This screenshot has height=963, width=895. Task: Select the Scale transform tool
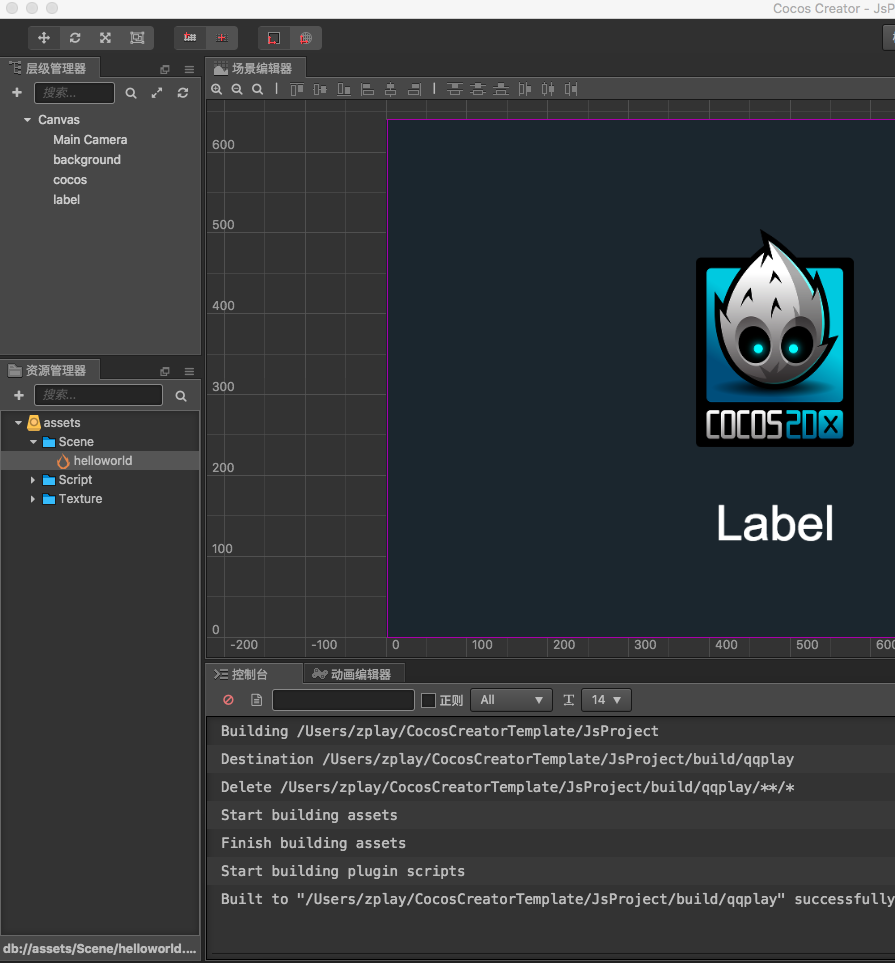(x=106, y=38)
